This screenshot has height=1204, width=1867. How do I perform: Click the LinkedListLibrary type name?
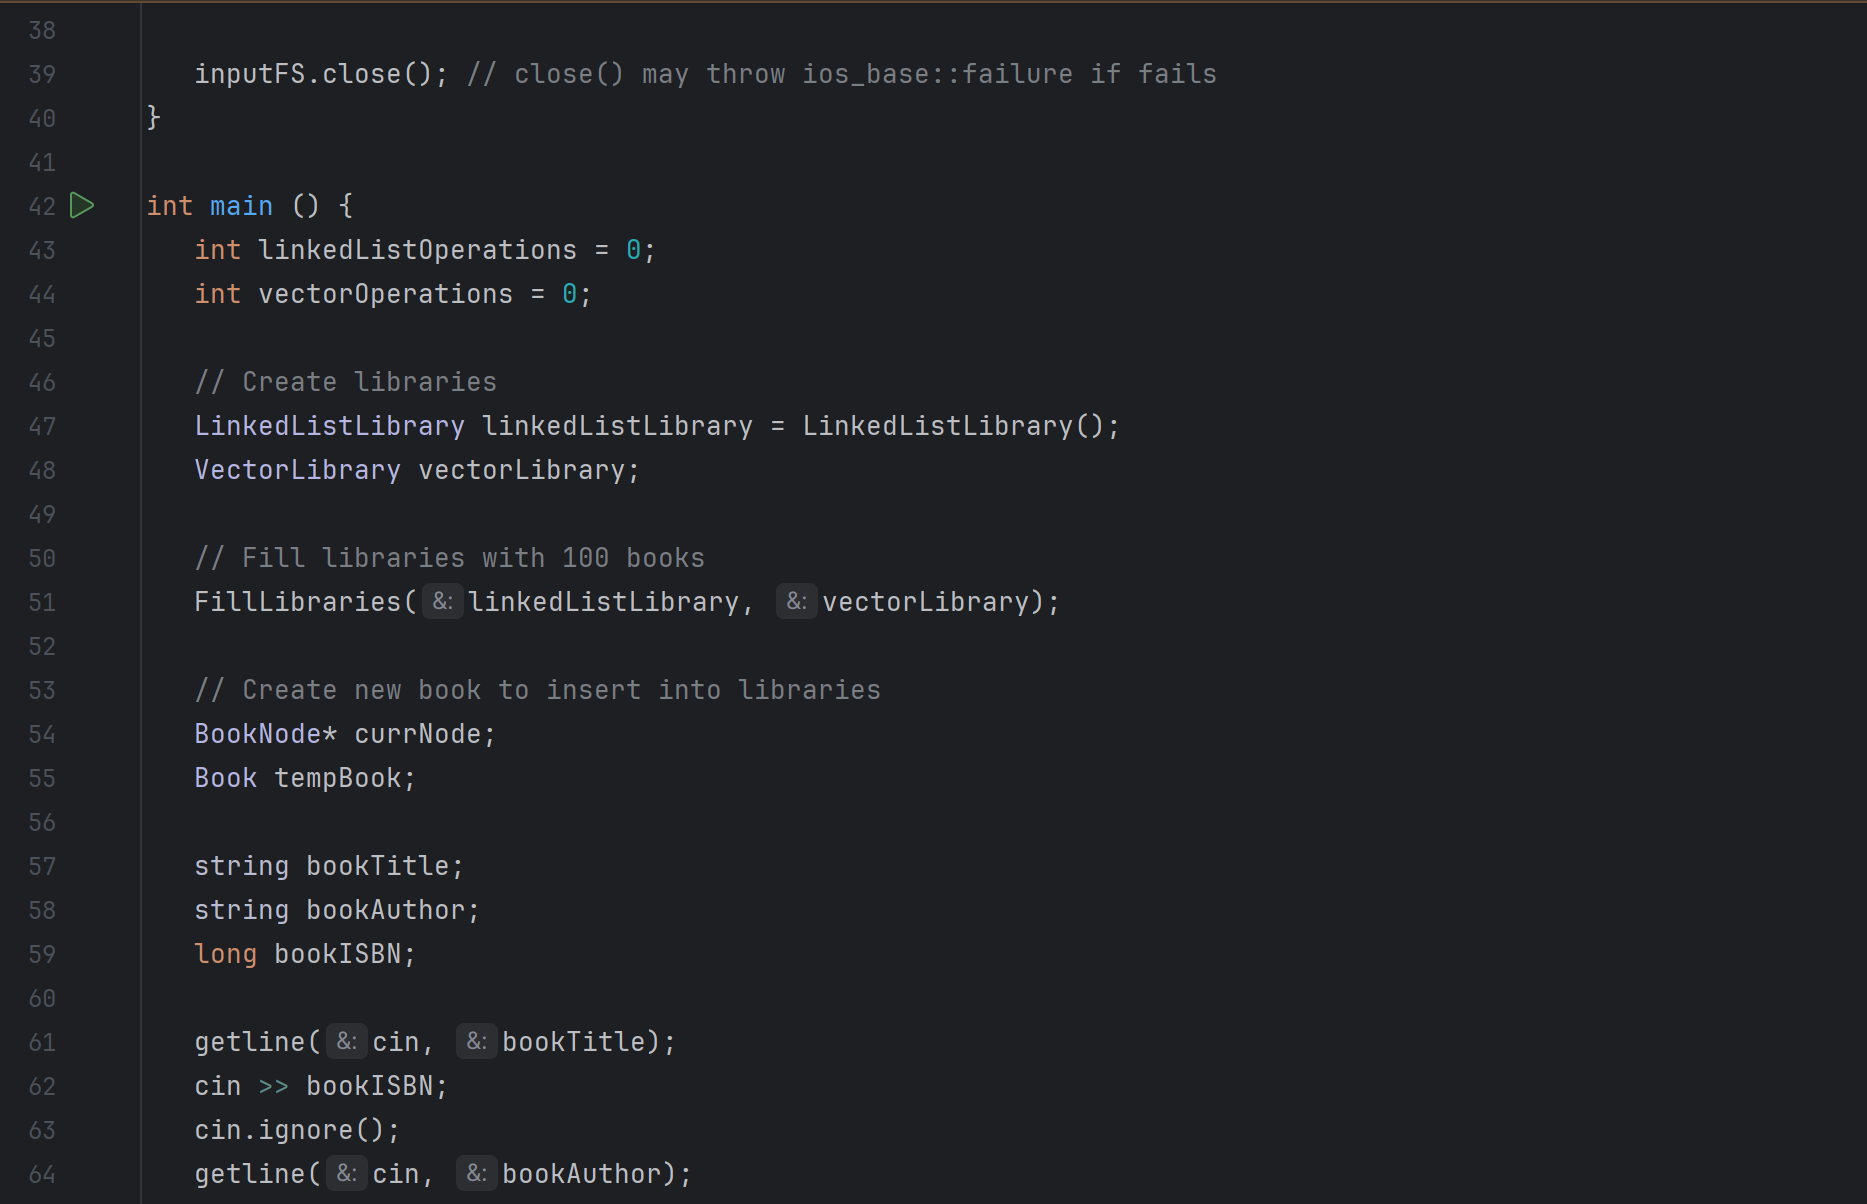coord(329,425)
